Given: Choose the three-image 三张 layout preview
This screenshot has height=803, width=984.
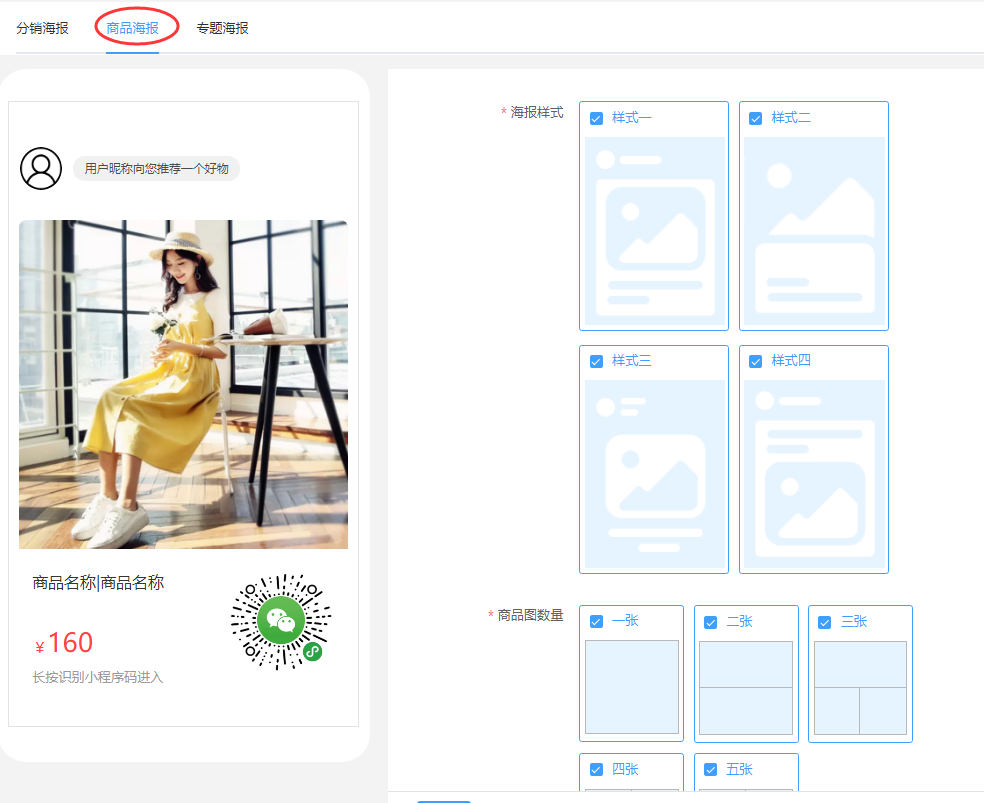Looking at the screenshot, I should pyautogui.click(x=860, y=688).
